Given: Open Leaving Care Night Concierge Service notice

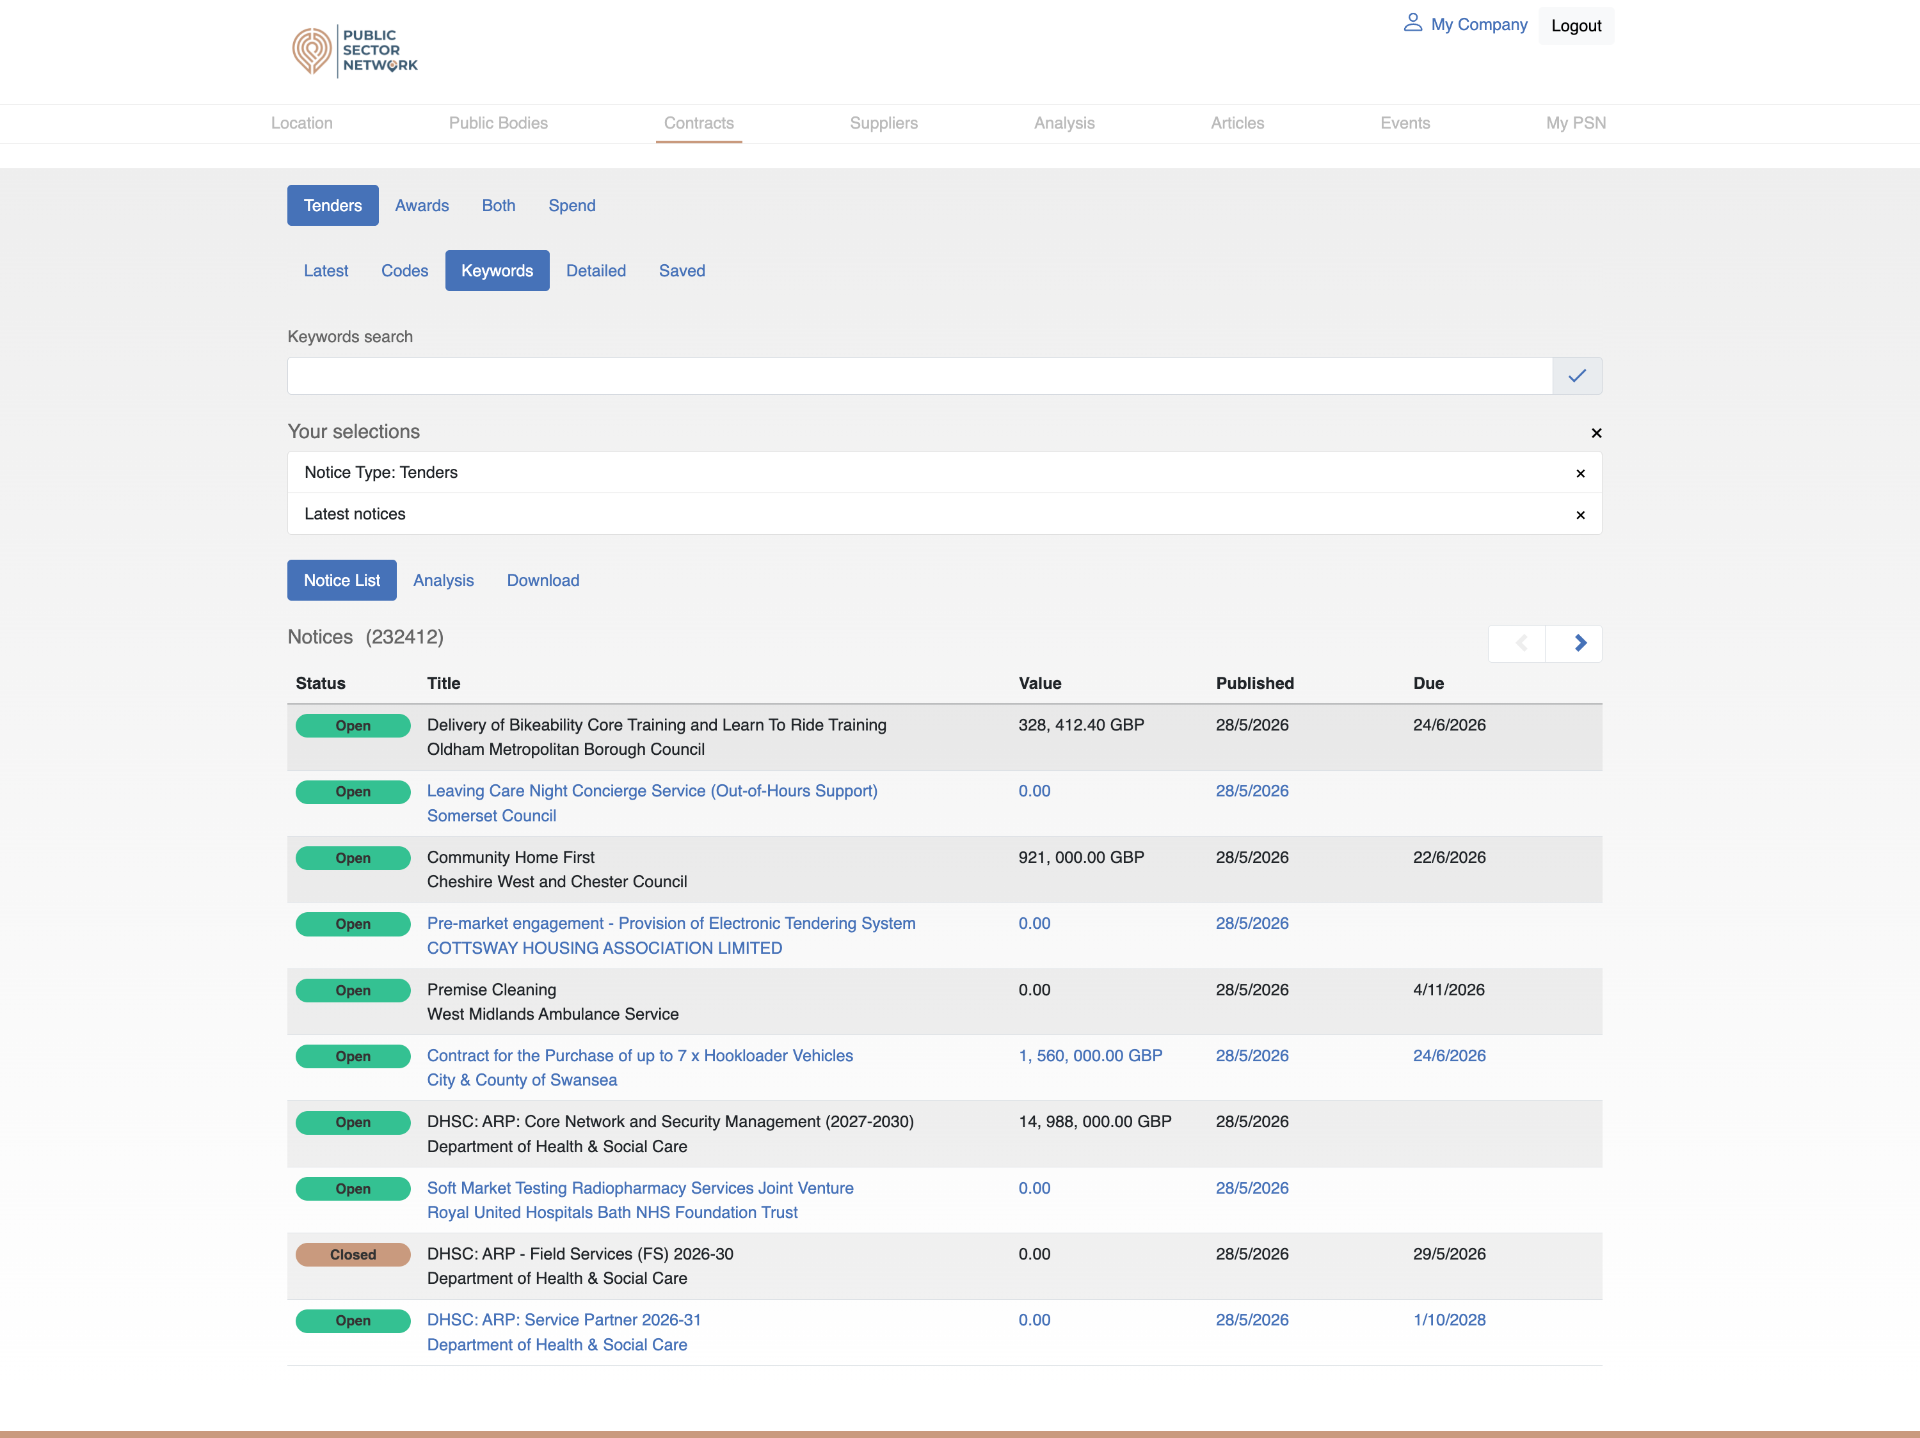Looking at the screenshot, I should 652,791.
